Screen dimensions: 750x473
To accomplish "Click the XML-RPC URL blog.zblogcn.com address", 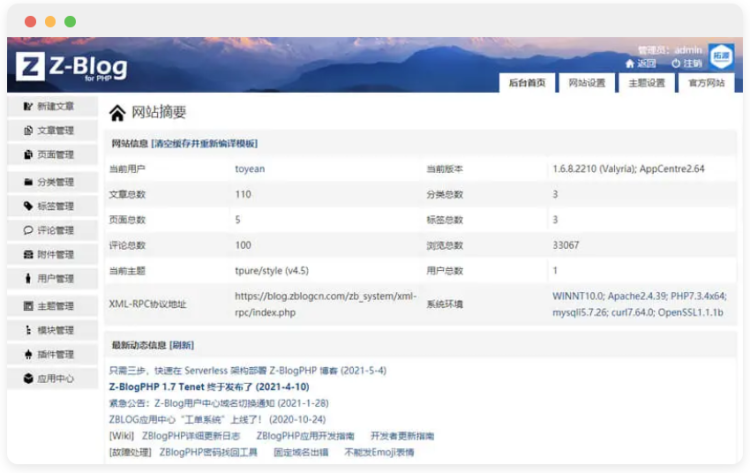I will [x=325, y=304].
